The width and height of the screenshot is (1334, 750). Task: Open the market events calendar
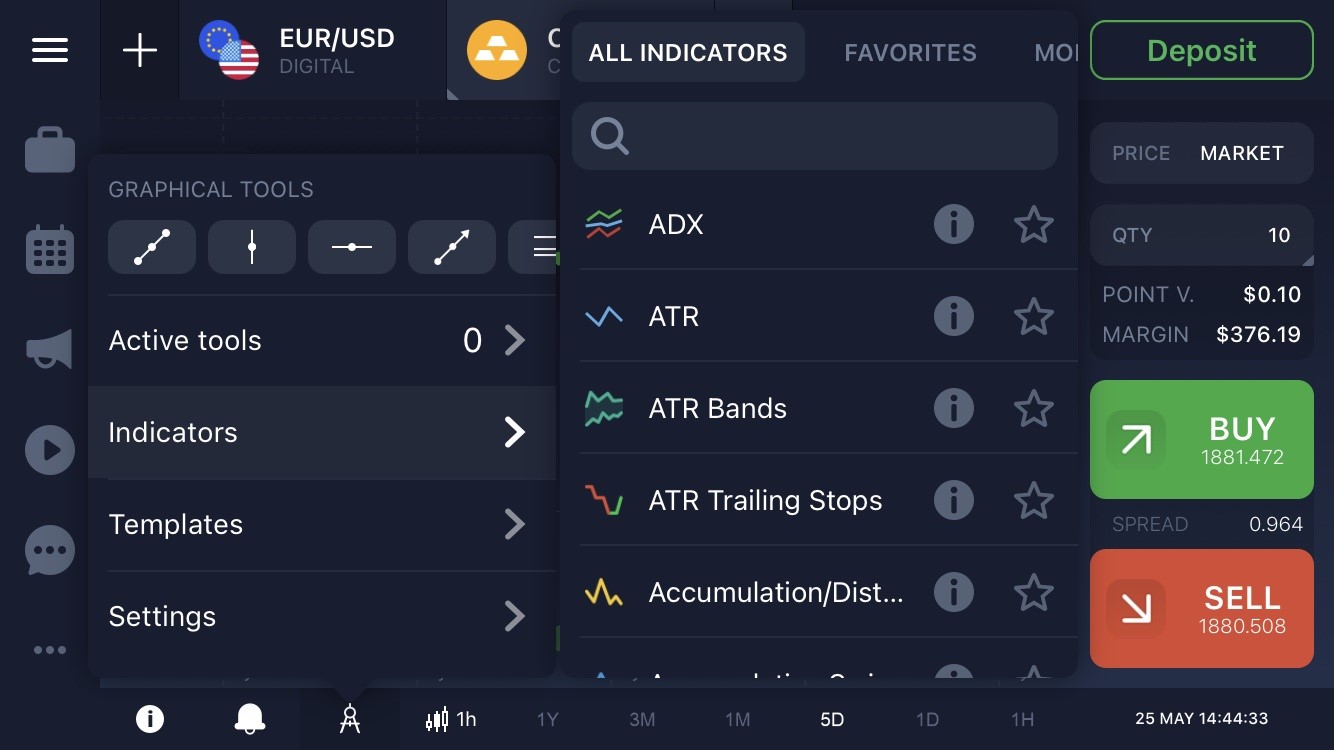click(x=49, y=249)
